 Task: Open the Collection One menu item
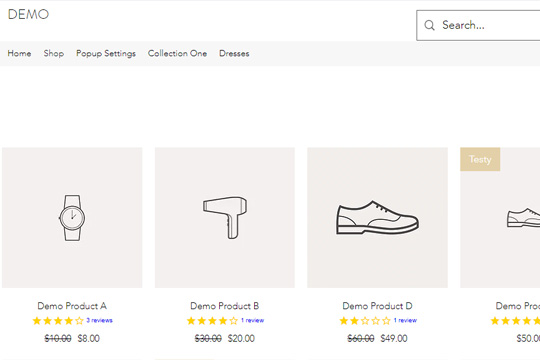click(177, 53)
